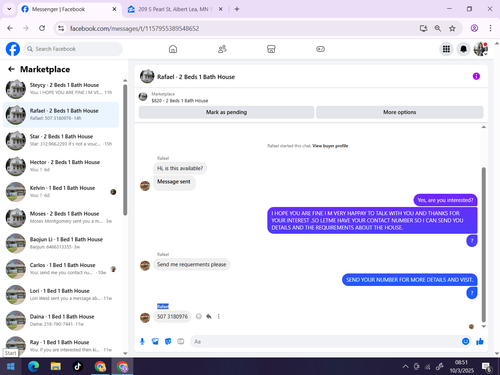Click the $820 listing thumbnail
The height and width of the screenshot is (375, 500).
143,97
